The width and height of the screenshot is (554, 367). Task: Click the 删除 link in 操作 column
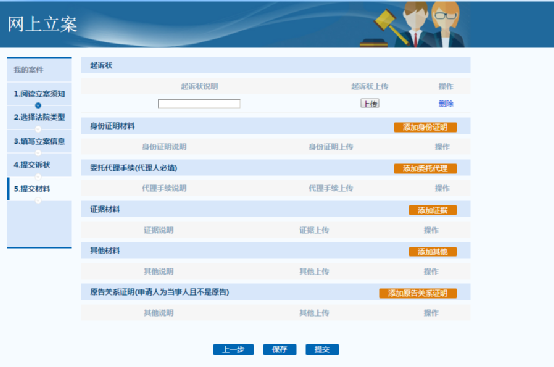[x=446, y=103]
